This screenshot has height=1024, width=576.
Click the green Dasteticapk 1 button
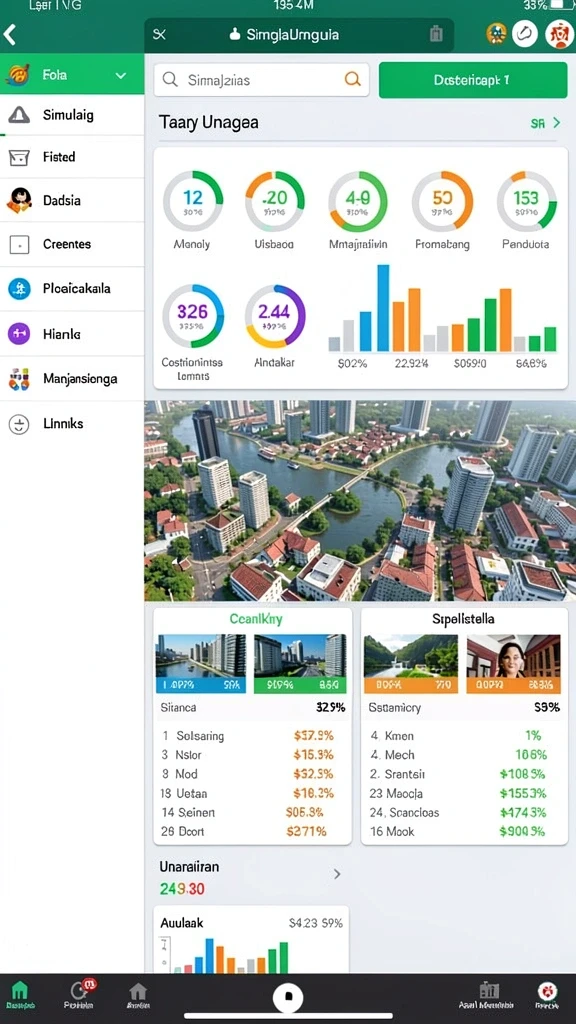point(473,80)
